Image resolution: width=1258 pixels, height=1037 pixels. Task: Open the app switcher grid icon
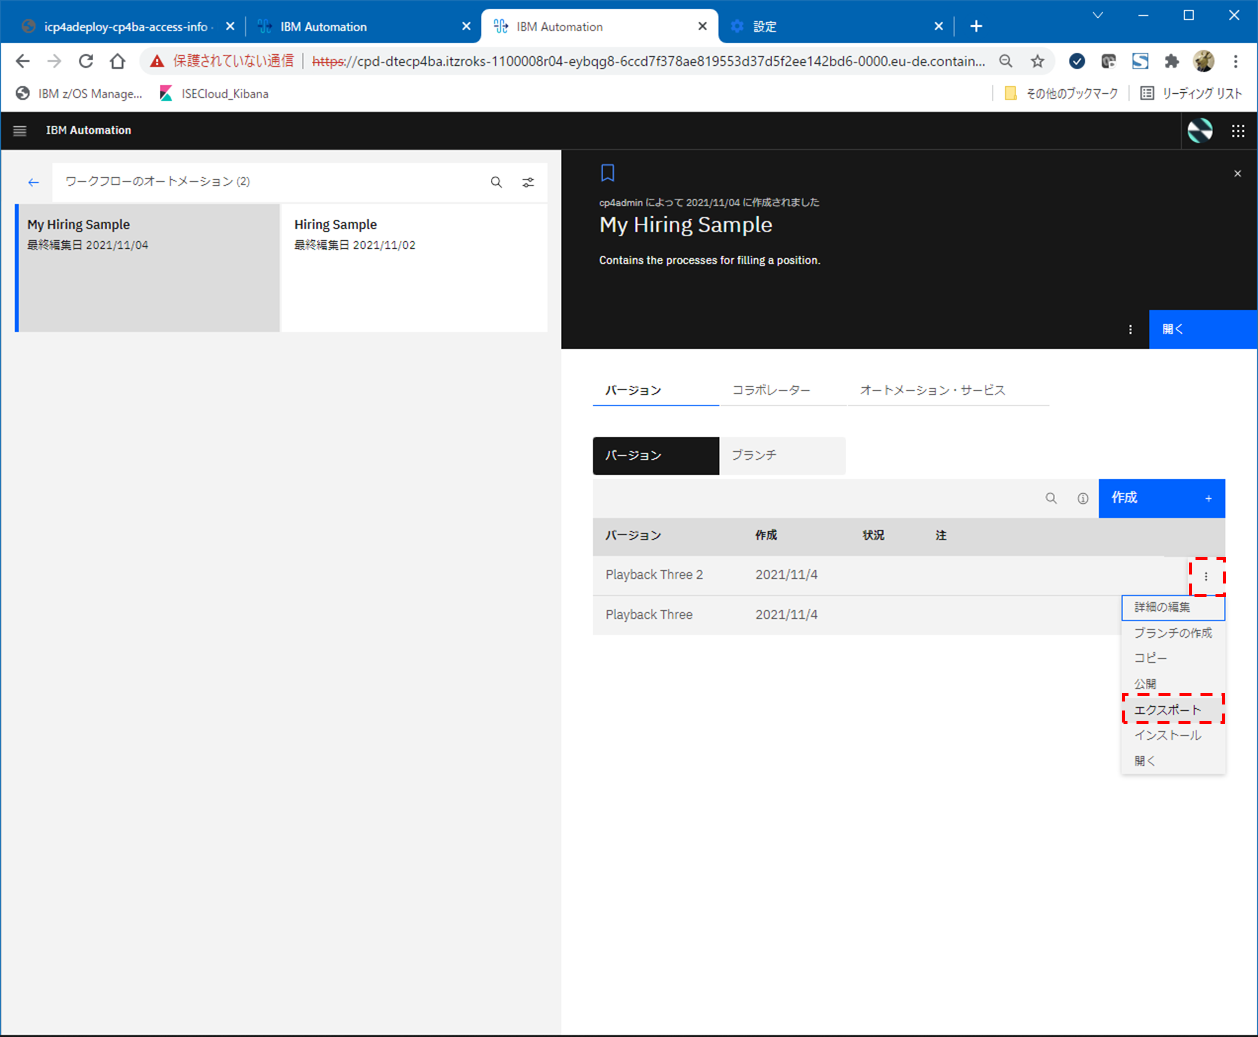tap(1238, 131)
